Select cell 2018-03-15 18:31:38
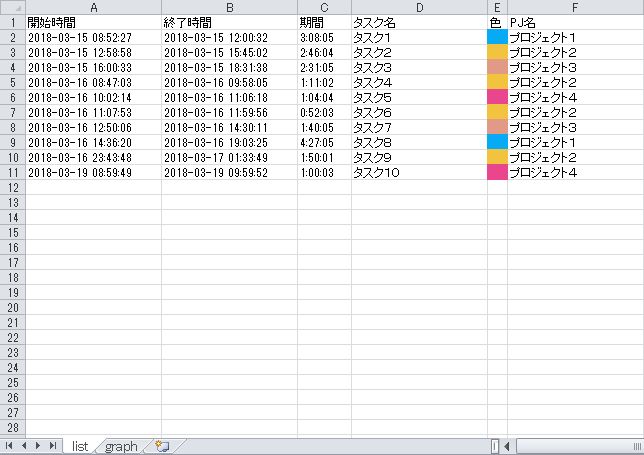The image size is (644, 455). point(230,67)
